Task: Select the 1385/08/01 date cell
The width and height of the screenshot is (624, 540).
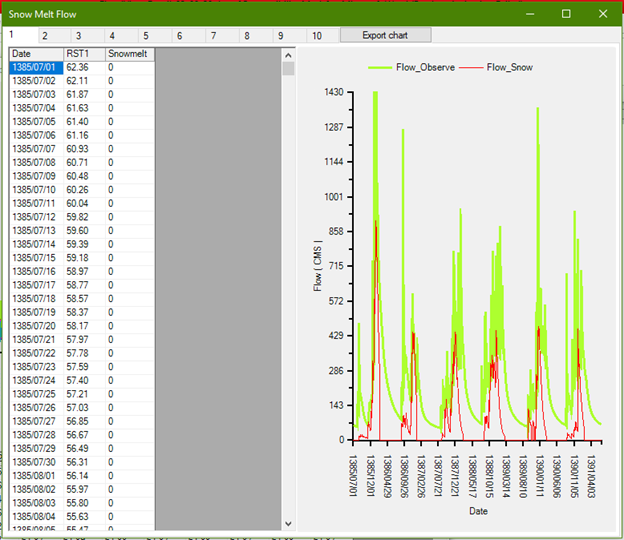Action: [36, 476]
